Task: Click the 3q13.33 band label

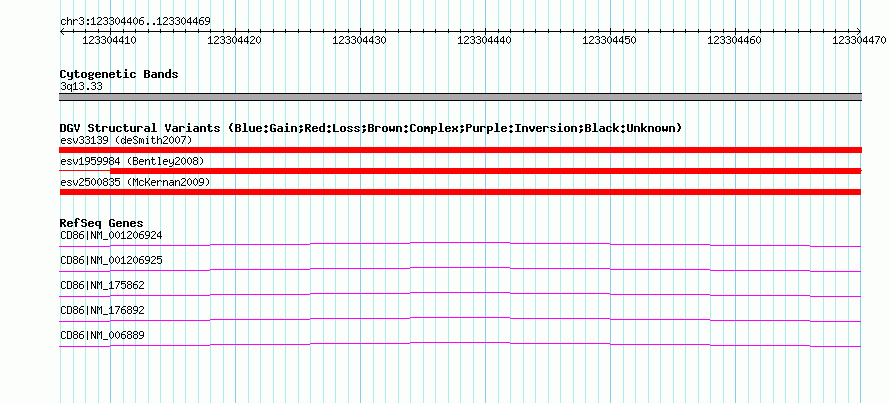Action: [x=81, y=87]
